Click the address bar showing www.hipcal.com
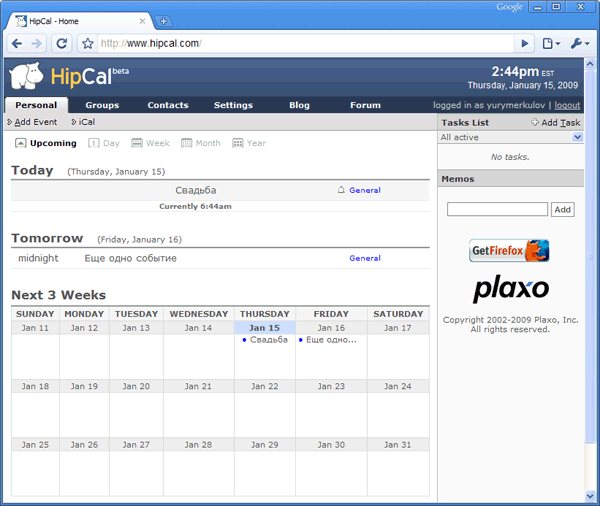 pyautogui.click(x=305, y=44)
